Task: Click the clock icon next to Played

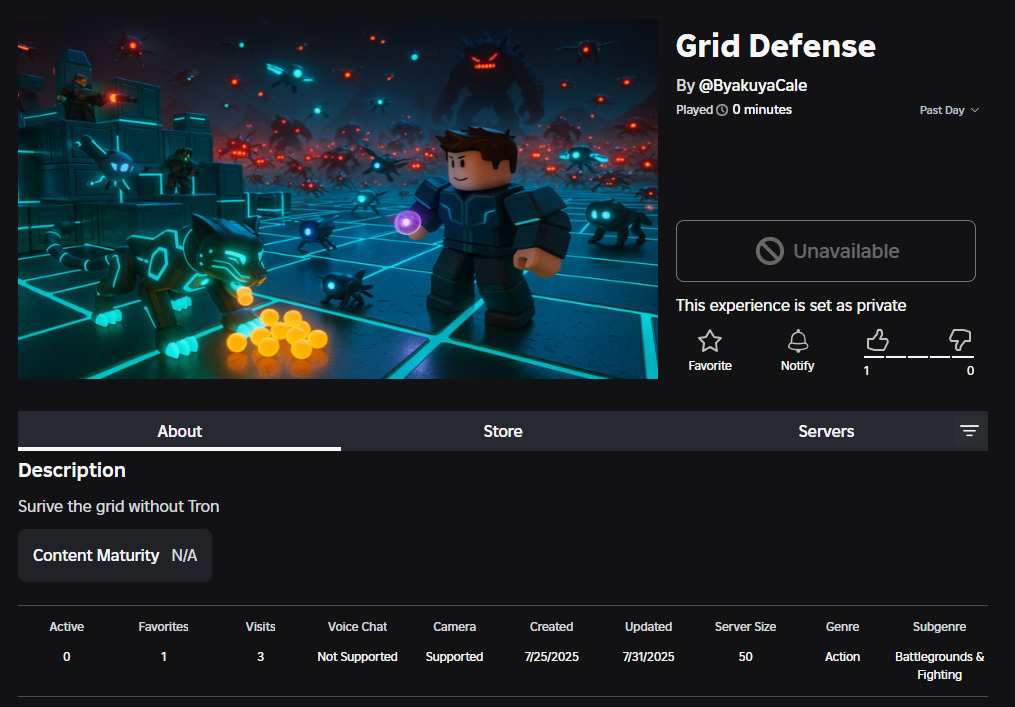Action: point(722,110)
